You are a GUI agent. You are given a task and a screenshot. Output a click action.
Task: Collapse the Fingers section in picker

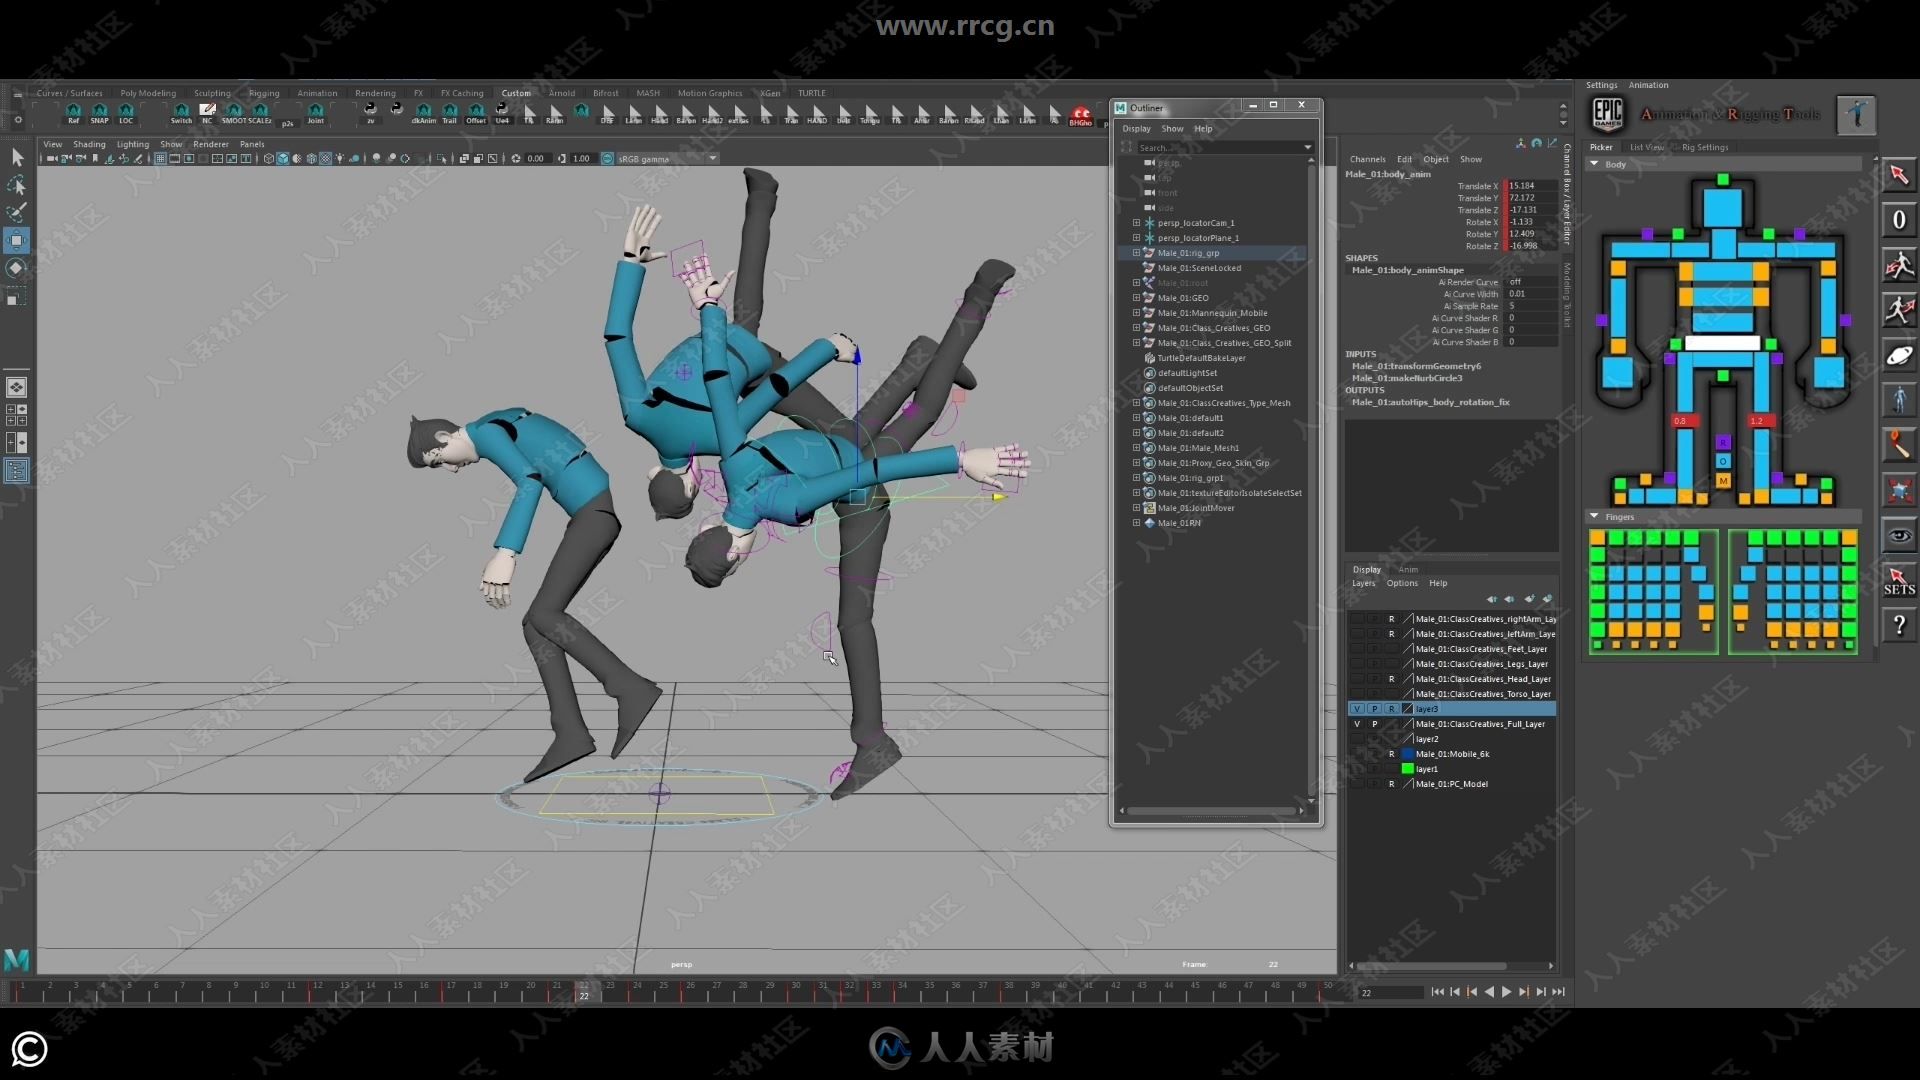(1594, 517)
